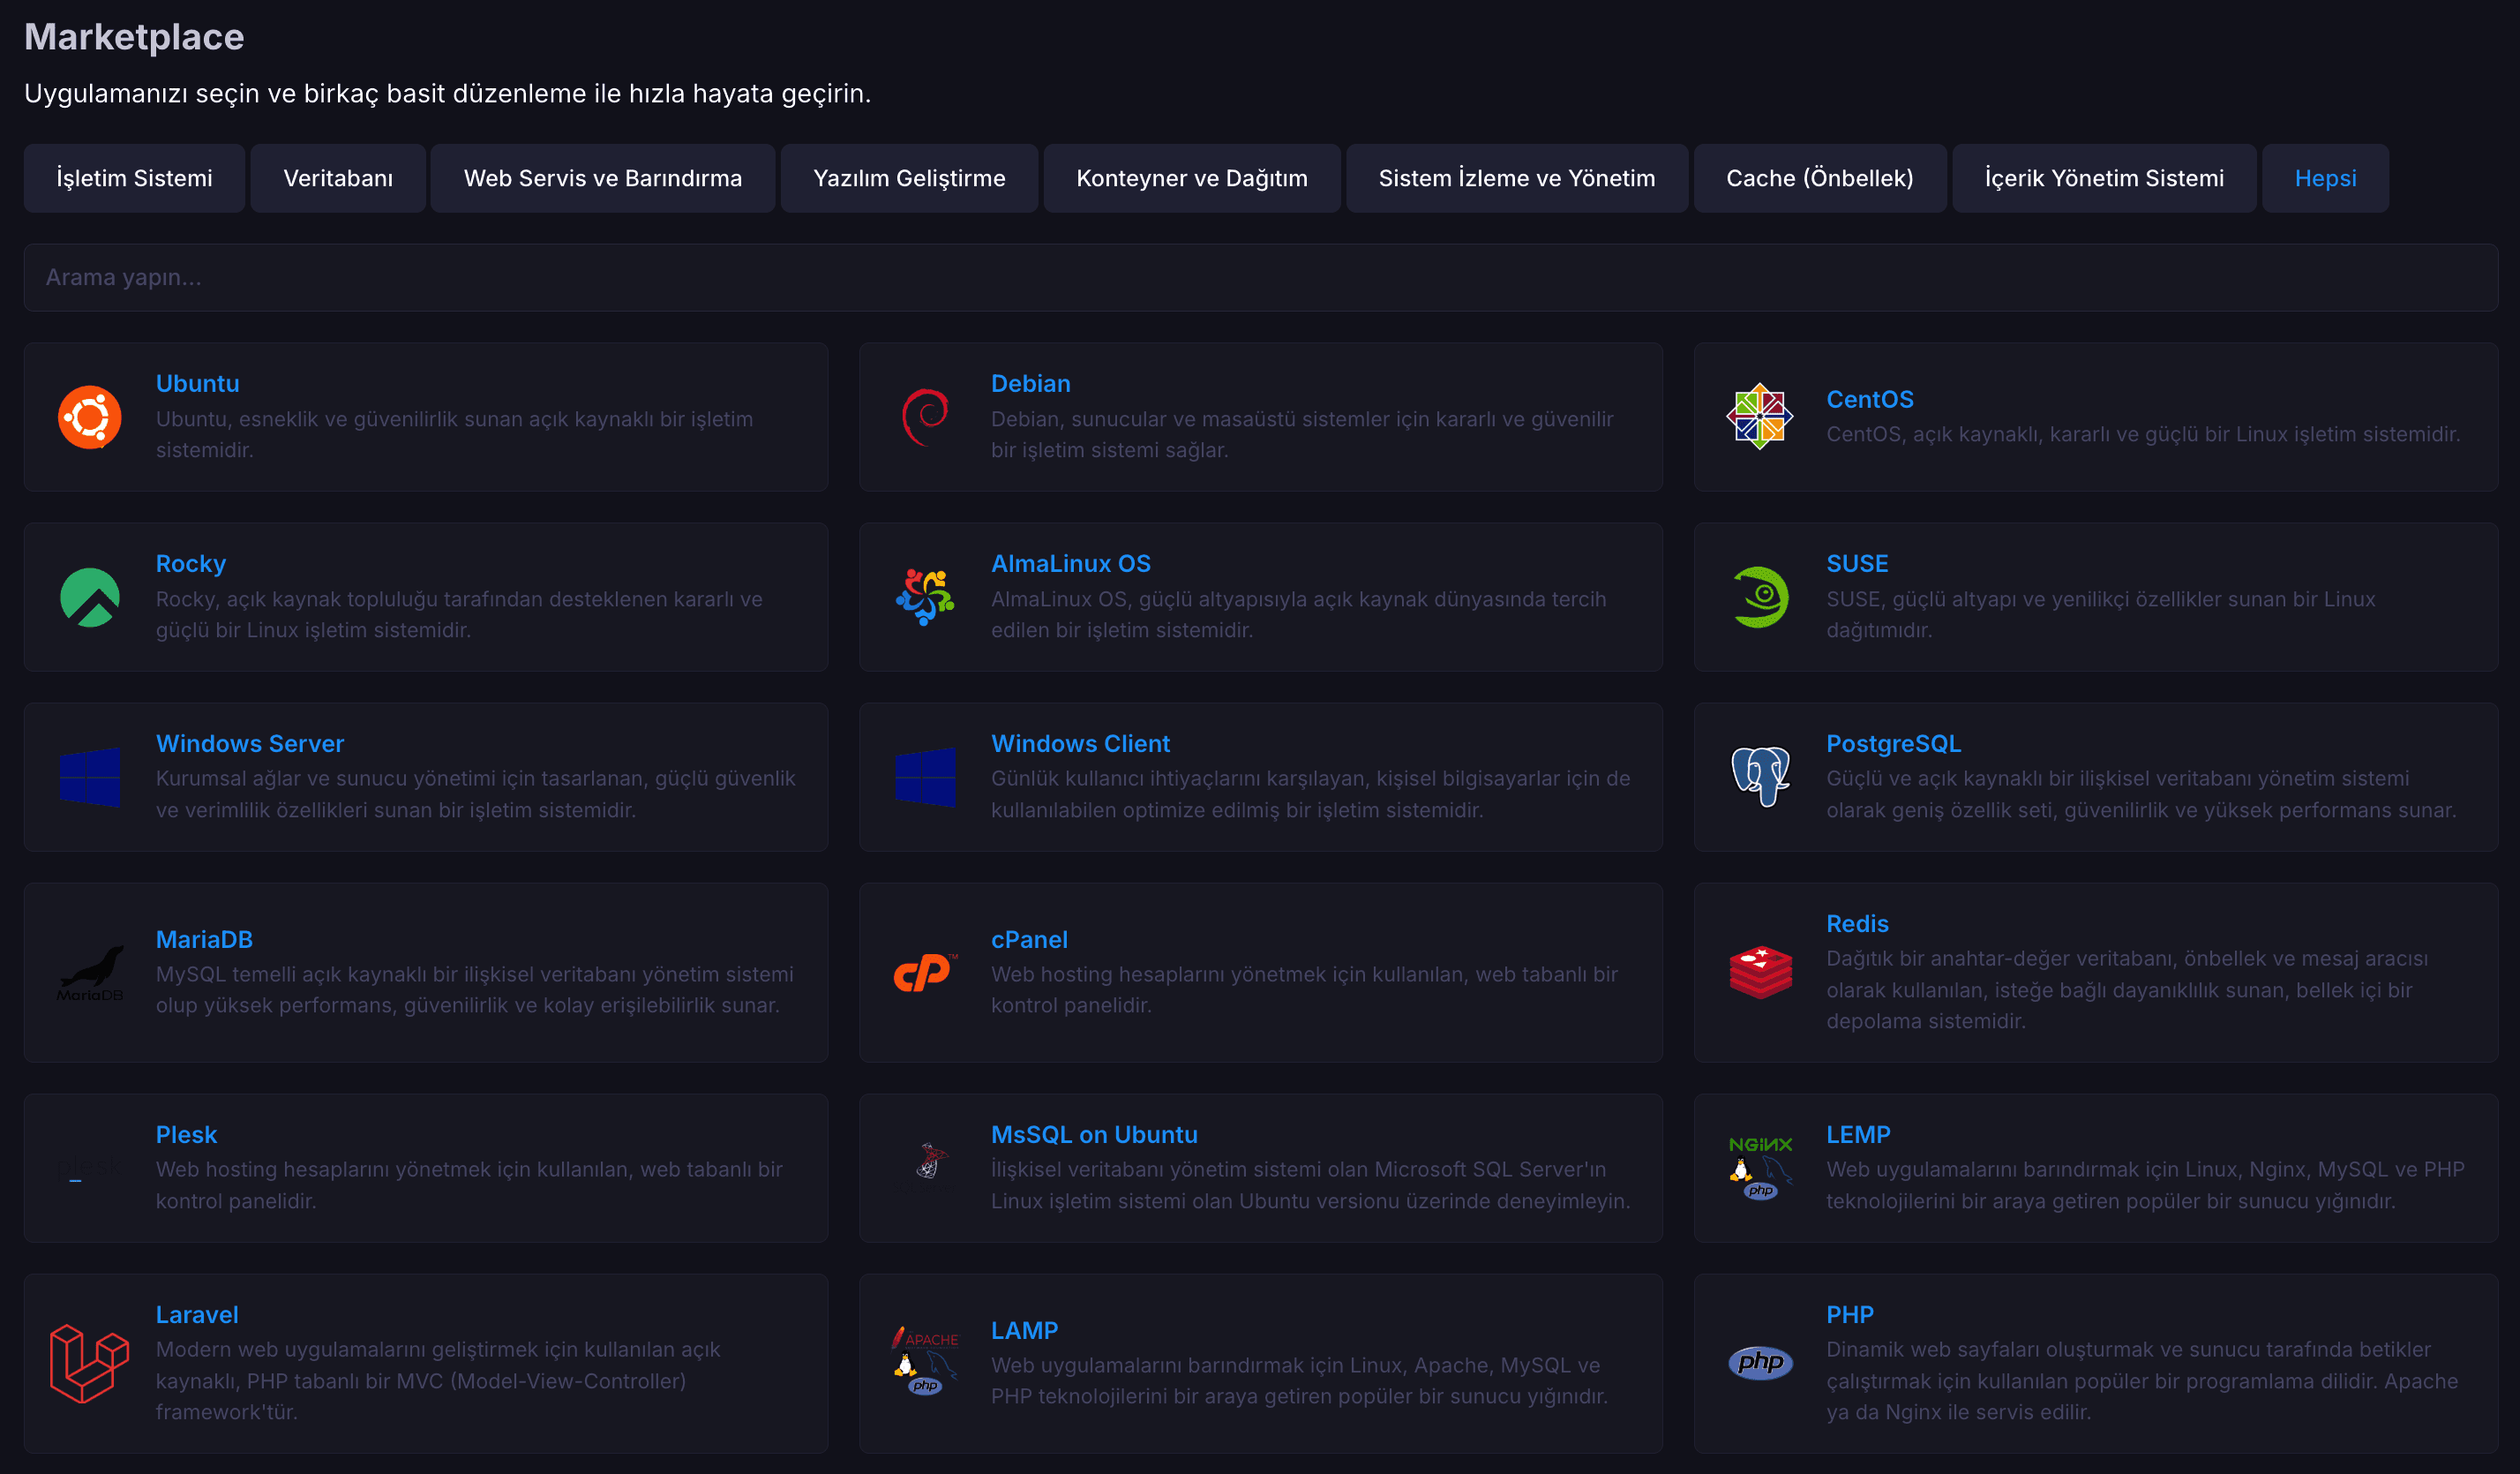Open the Windows Server title link
This screenshot has width=2520, height=1474.
[x=250, y=743]
